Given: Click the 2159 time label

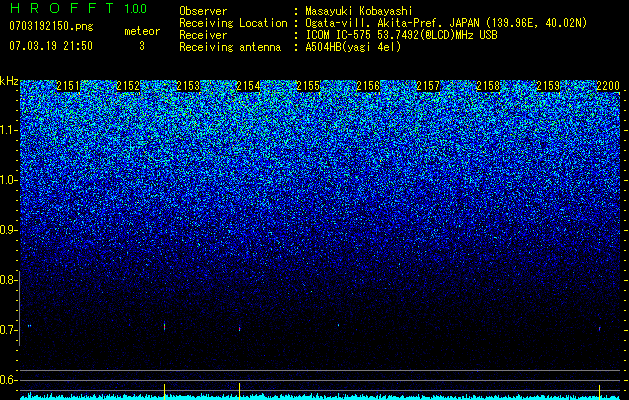Looking at the screenshot, I should [x=548, y=86].
